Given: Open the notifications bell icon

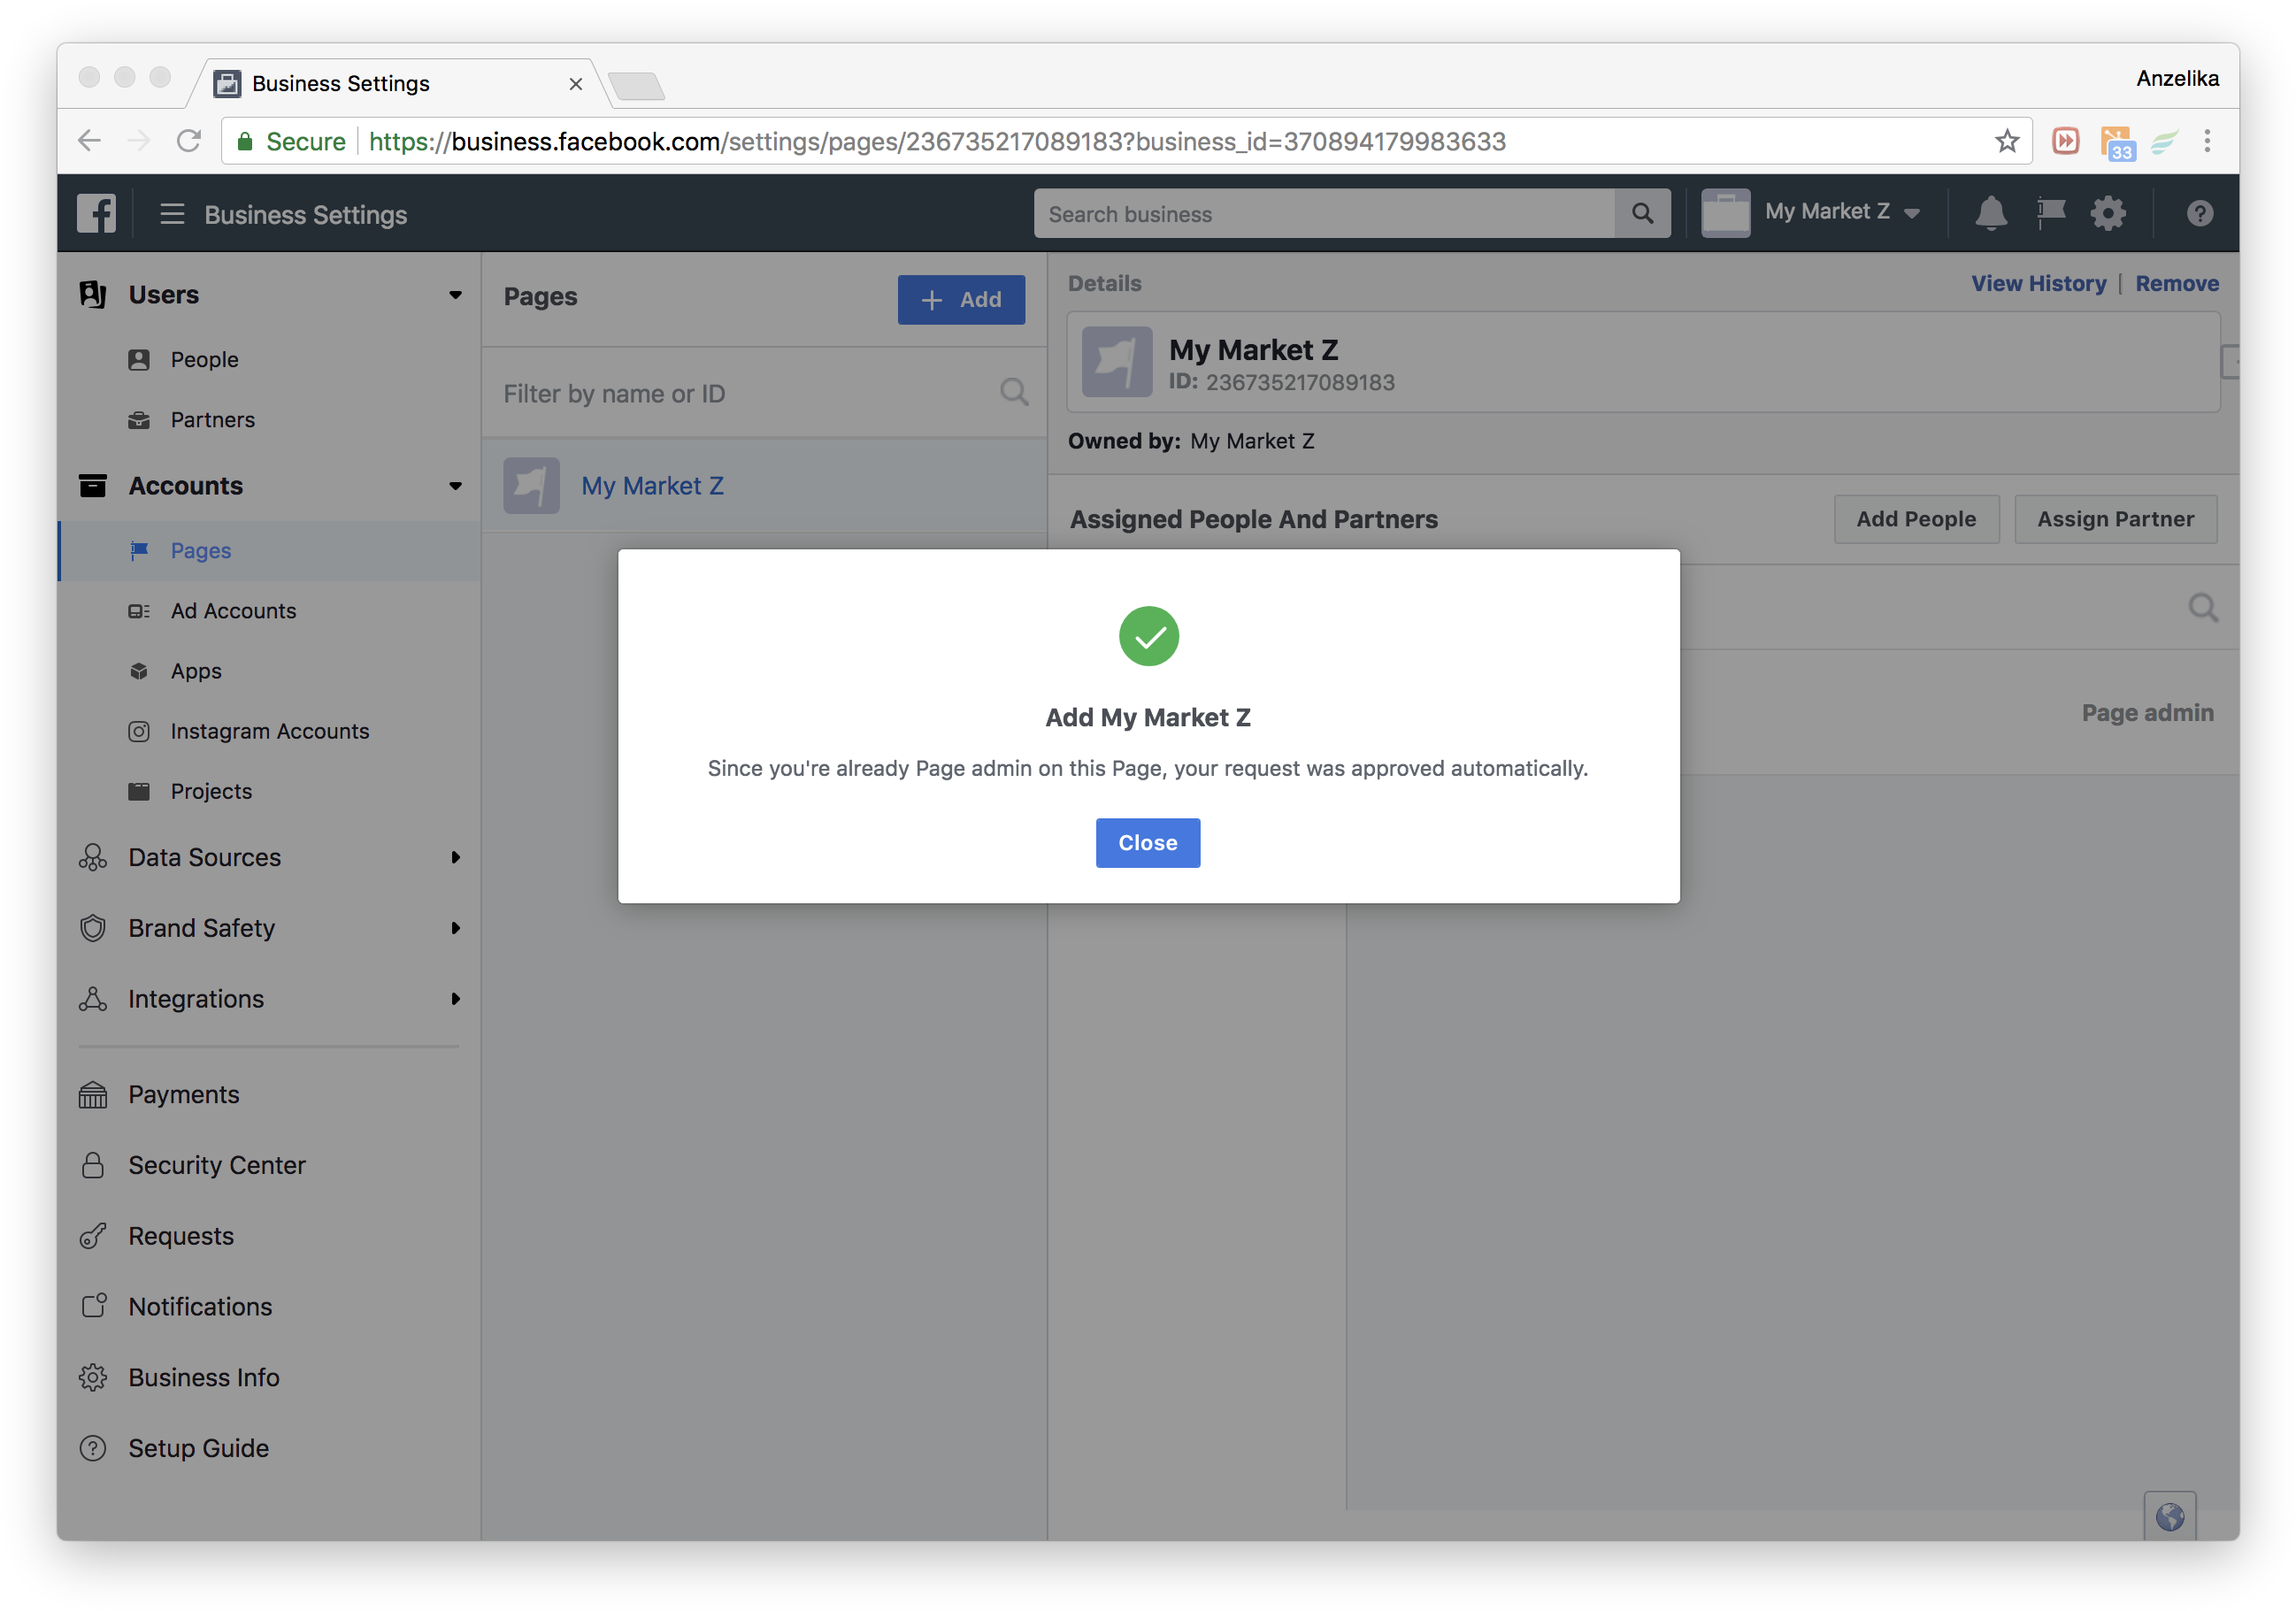Looking at the screenshot, I should pyautogui.click(x=1991, y=213).
